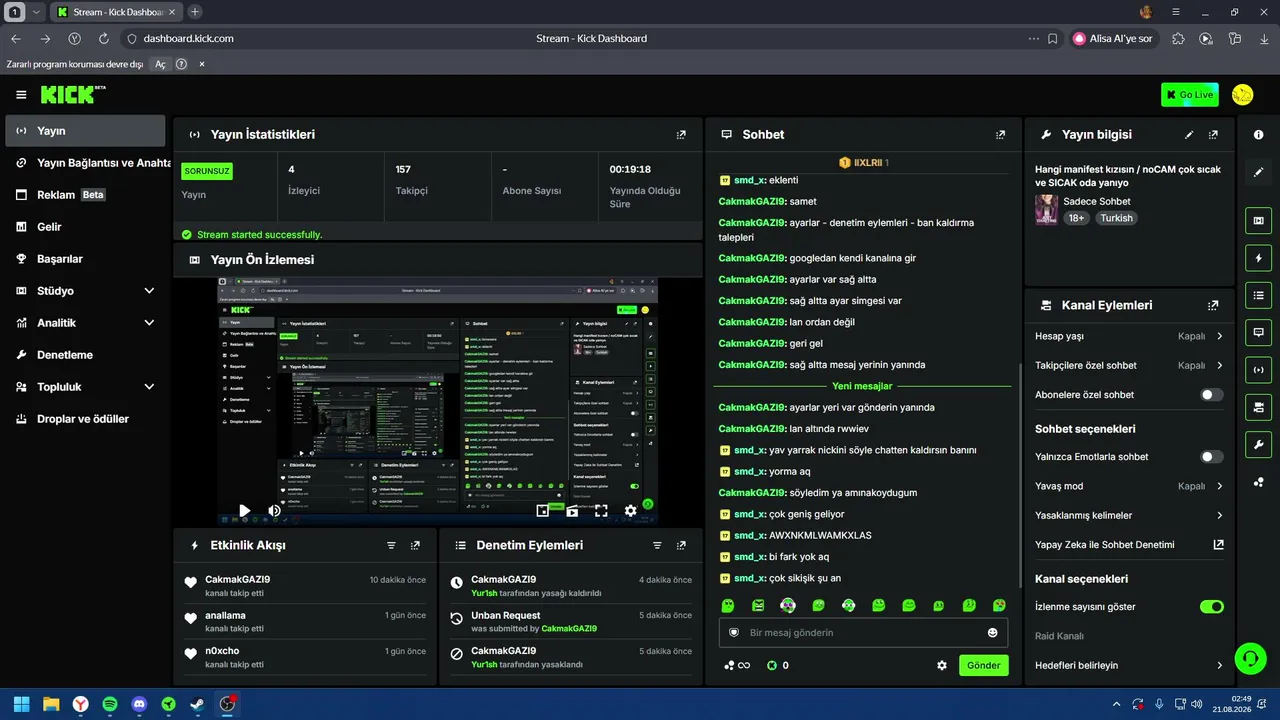Open the browser tab list dropdown
1280x720 pixels.
[36, 12]
